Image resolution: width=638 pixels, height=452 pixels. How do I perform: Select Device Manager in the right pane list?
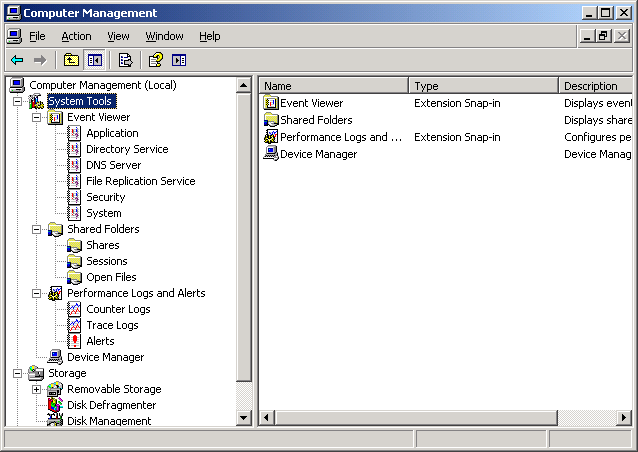tap(318, 155)
